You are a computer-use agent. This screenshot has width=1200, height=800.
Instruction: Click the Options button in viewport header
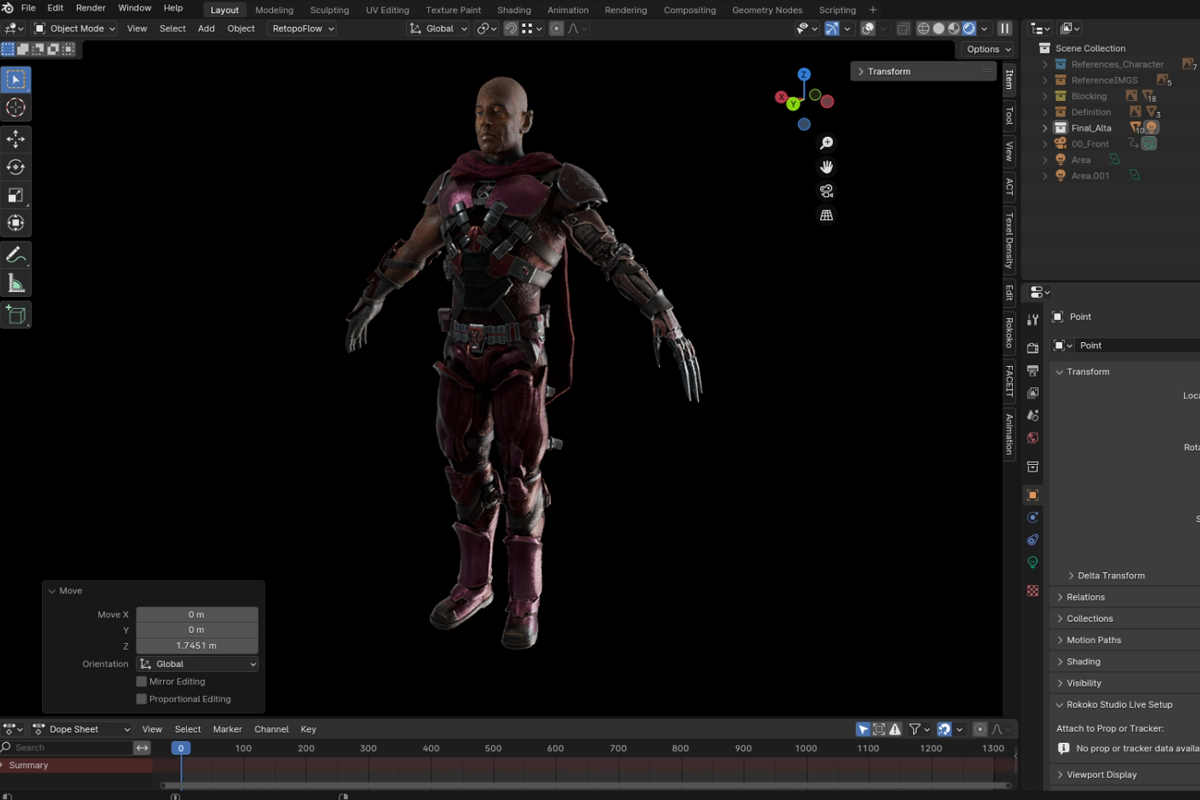(x=987, y=49)
